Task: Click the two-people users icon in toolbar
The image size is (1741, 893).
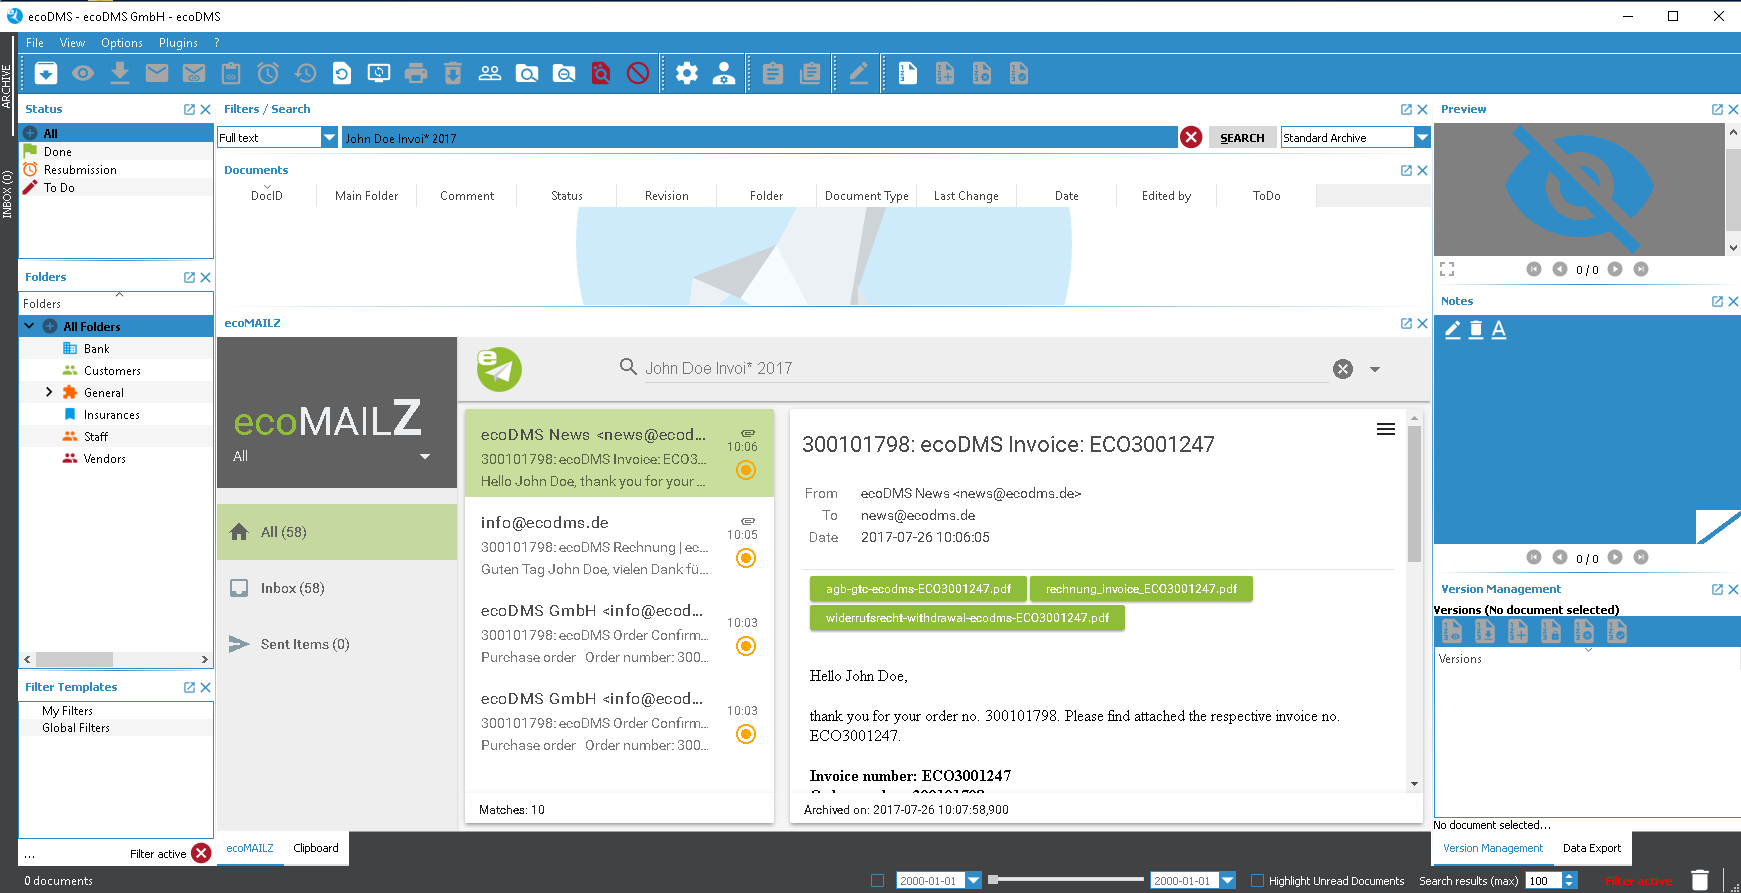Action: pos(490,73)
